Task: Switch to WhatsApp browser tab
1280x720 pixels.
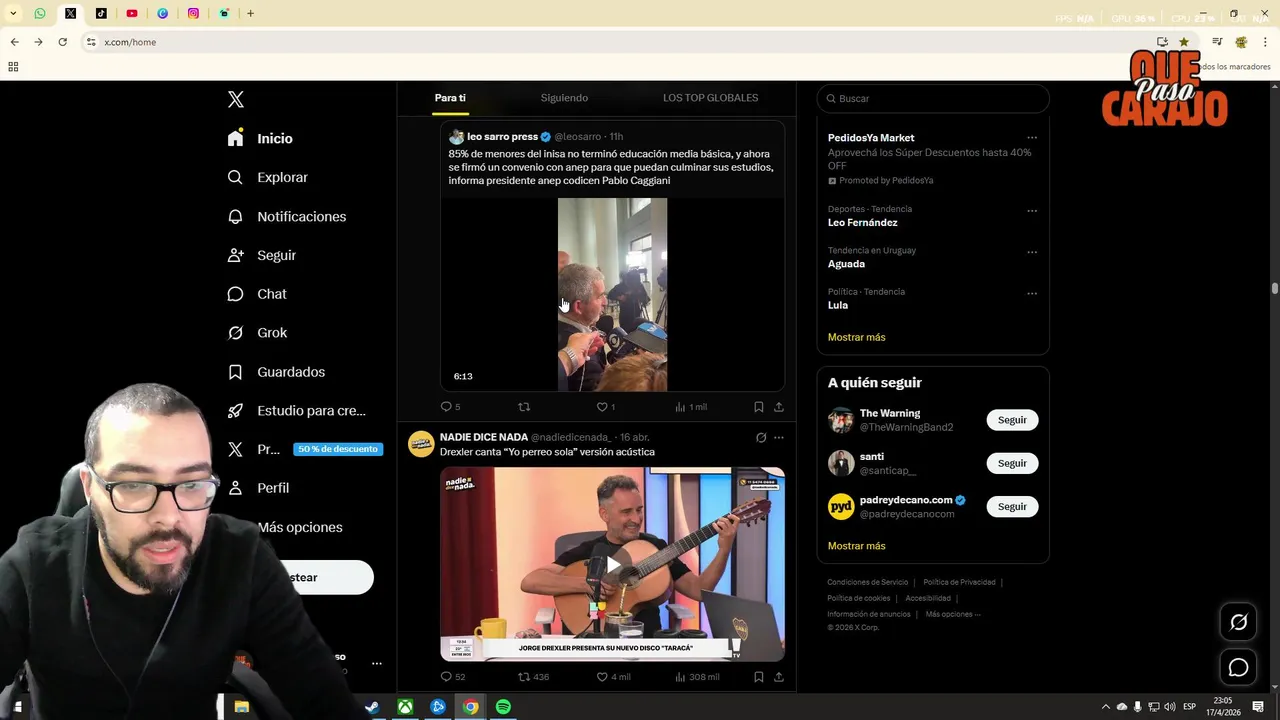Action: [40, 13]
